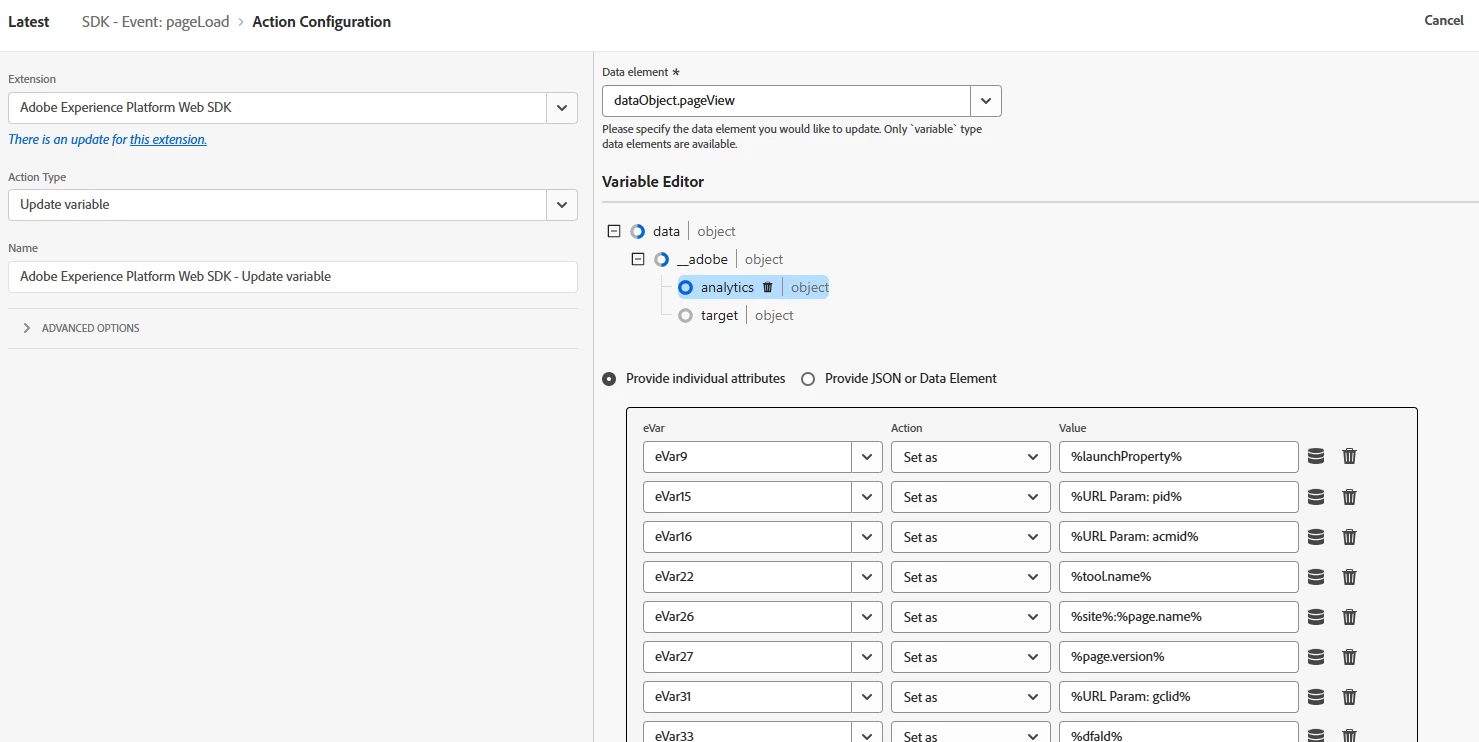Click the Name input field

click(x=292, y=277)
